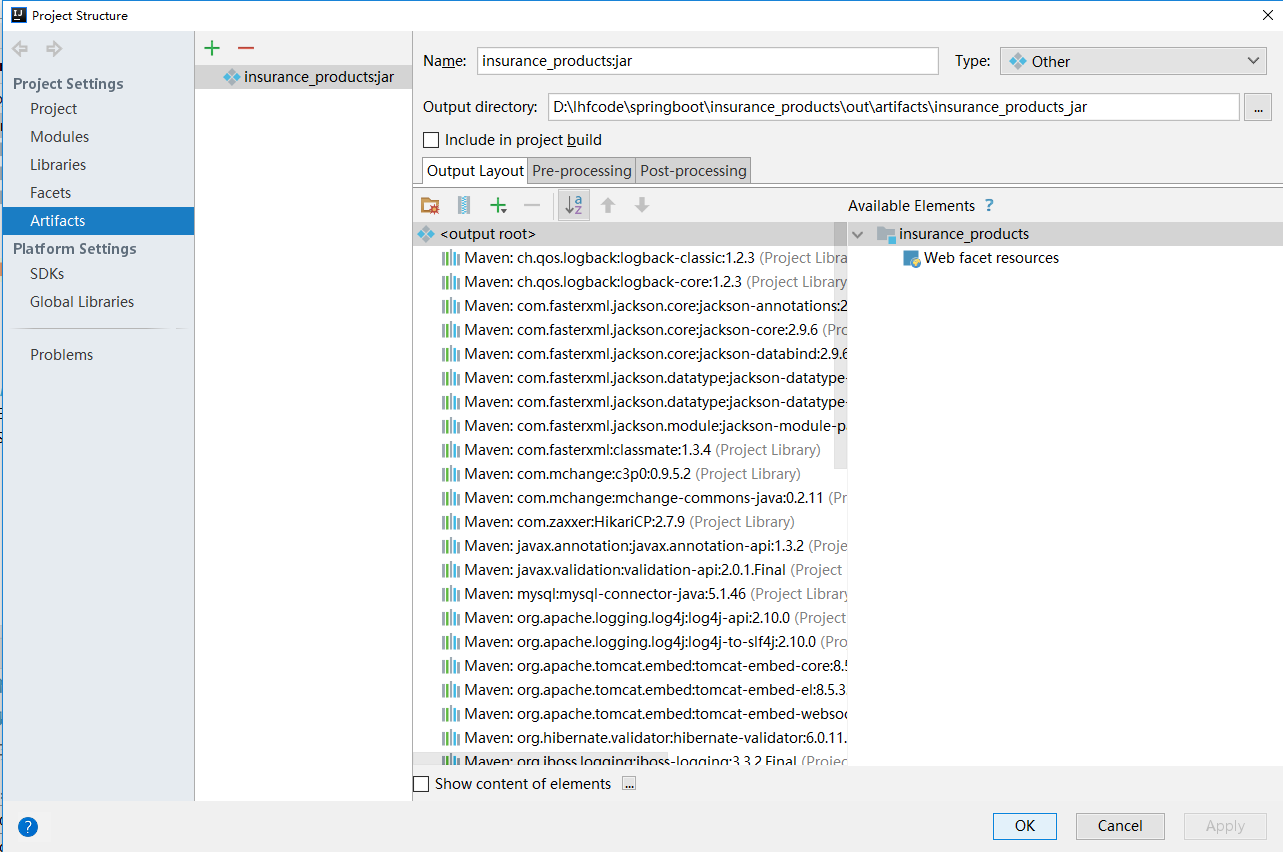
Task: Close the Project Structure dialog
Action: tap(1267, 15)
